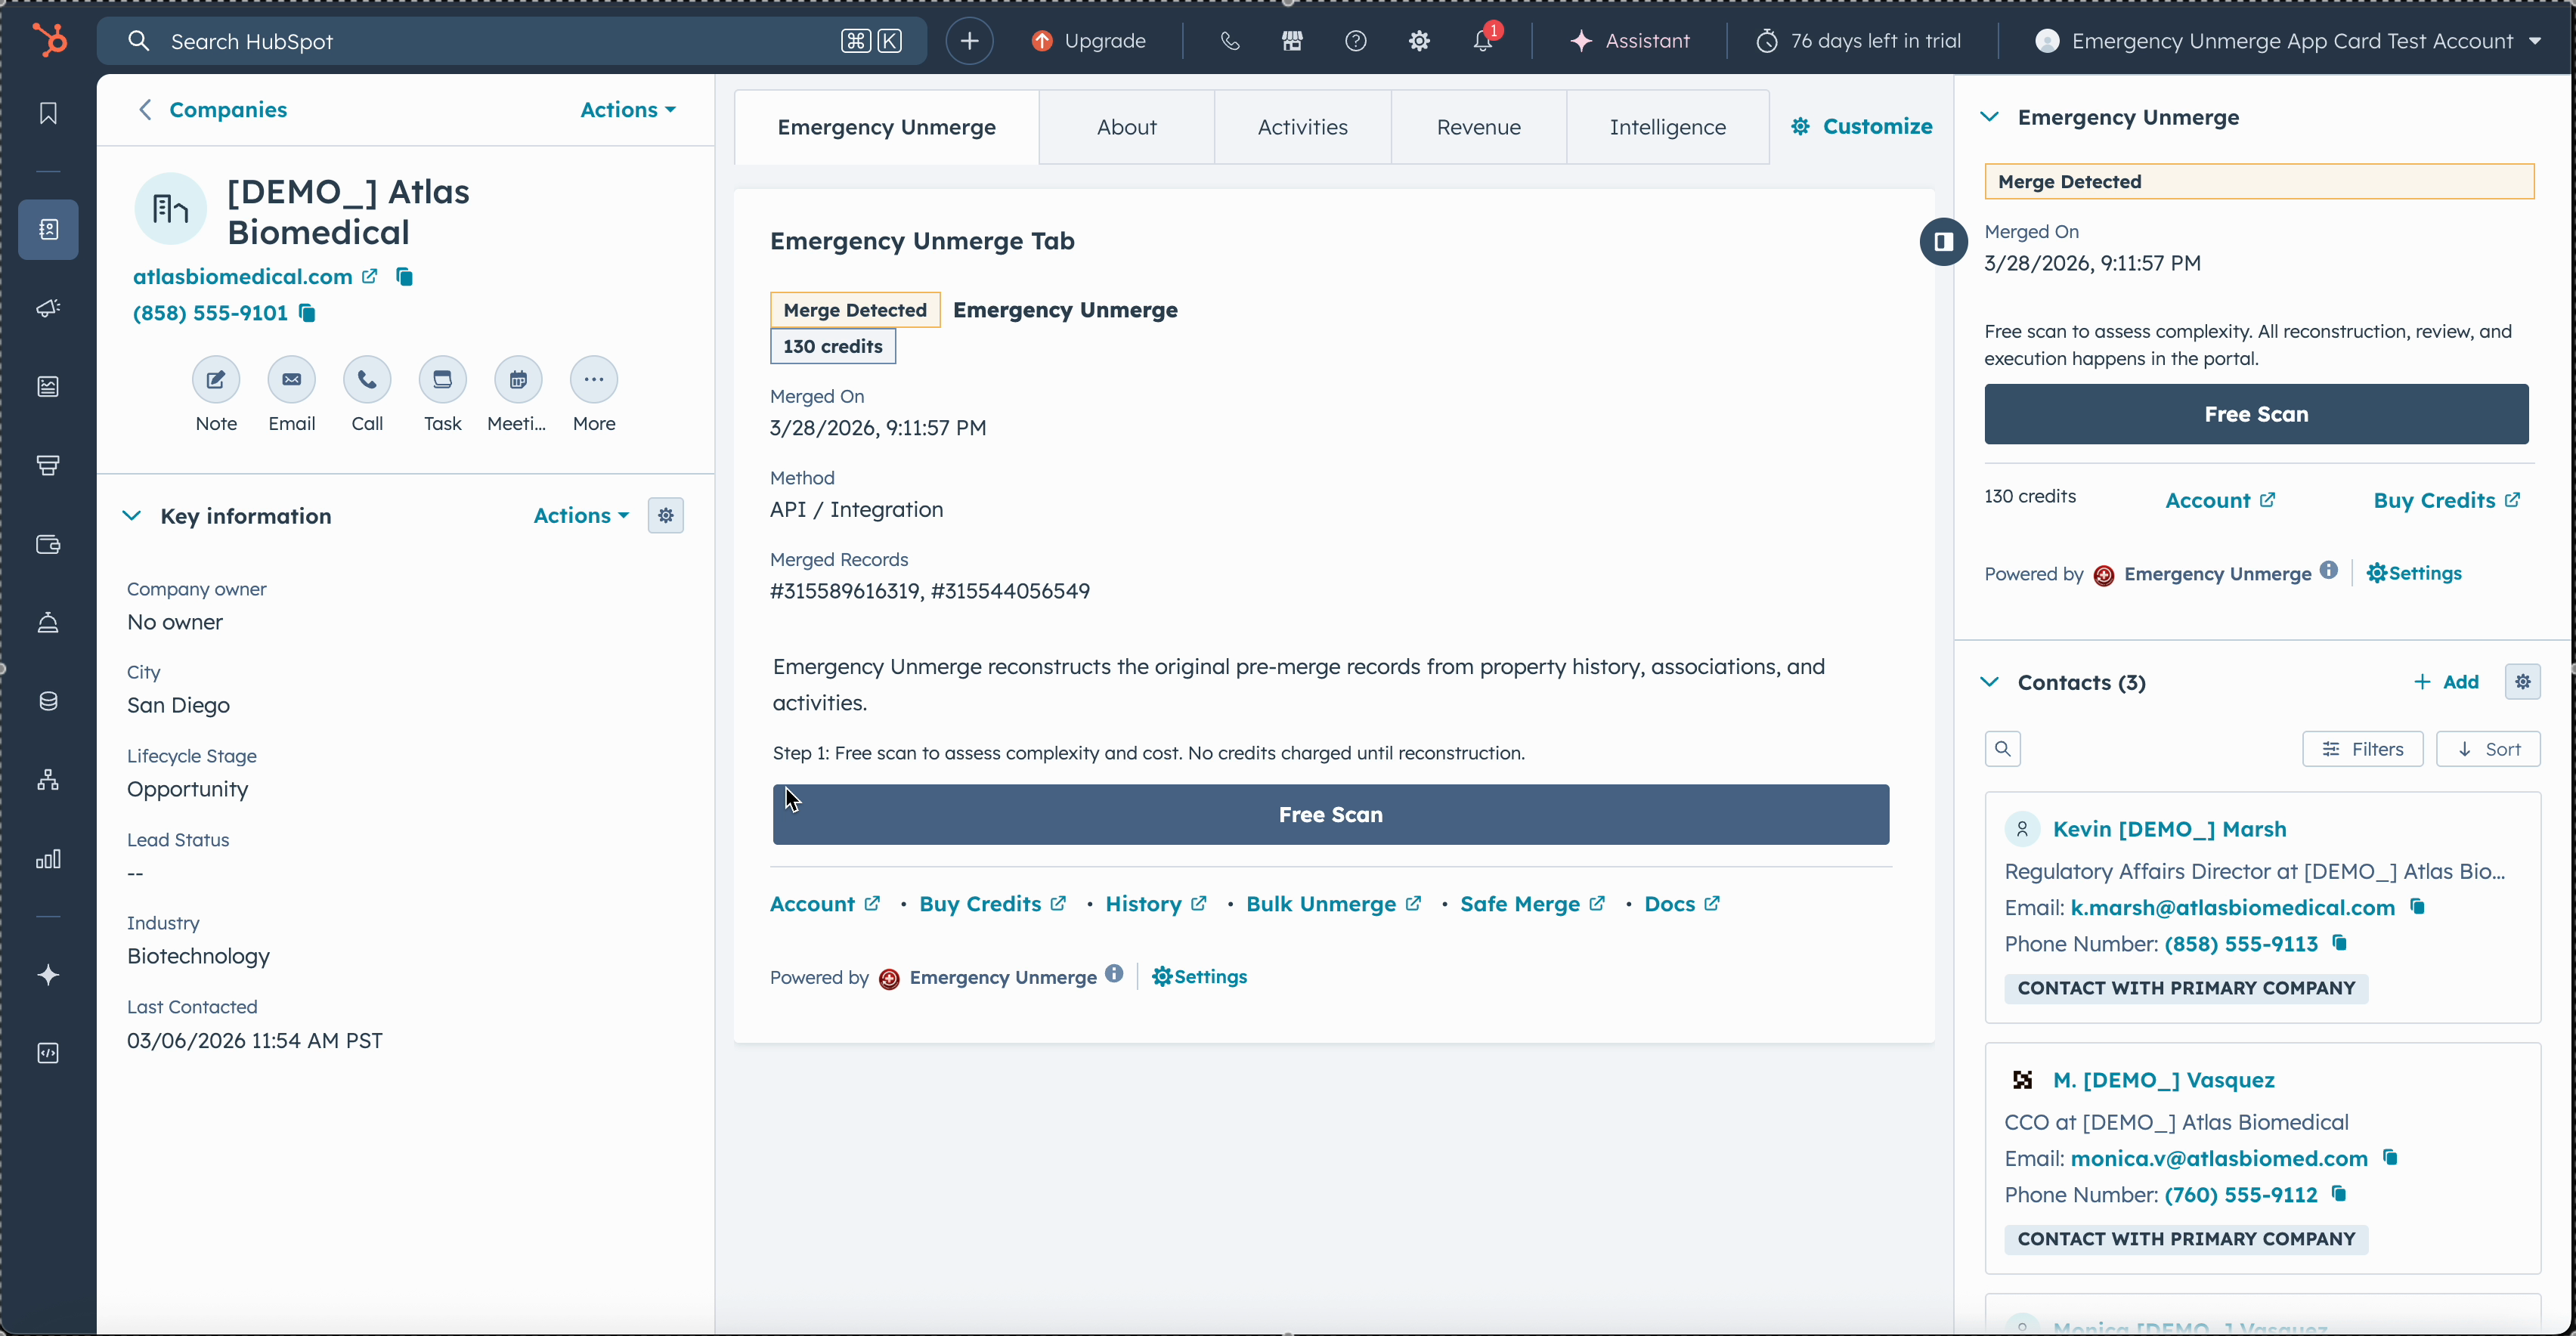The height and width of the screenshot is (1336, 2576).
Task: Open the Data Management database icon
Action: 48,701
